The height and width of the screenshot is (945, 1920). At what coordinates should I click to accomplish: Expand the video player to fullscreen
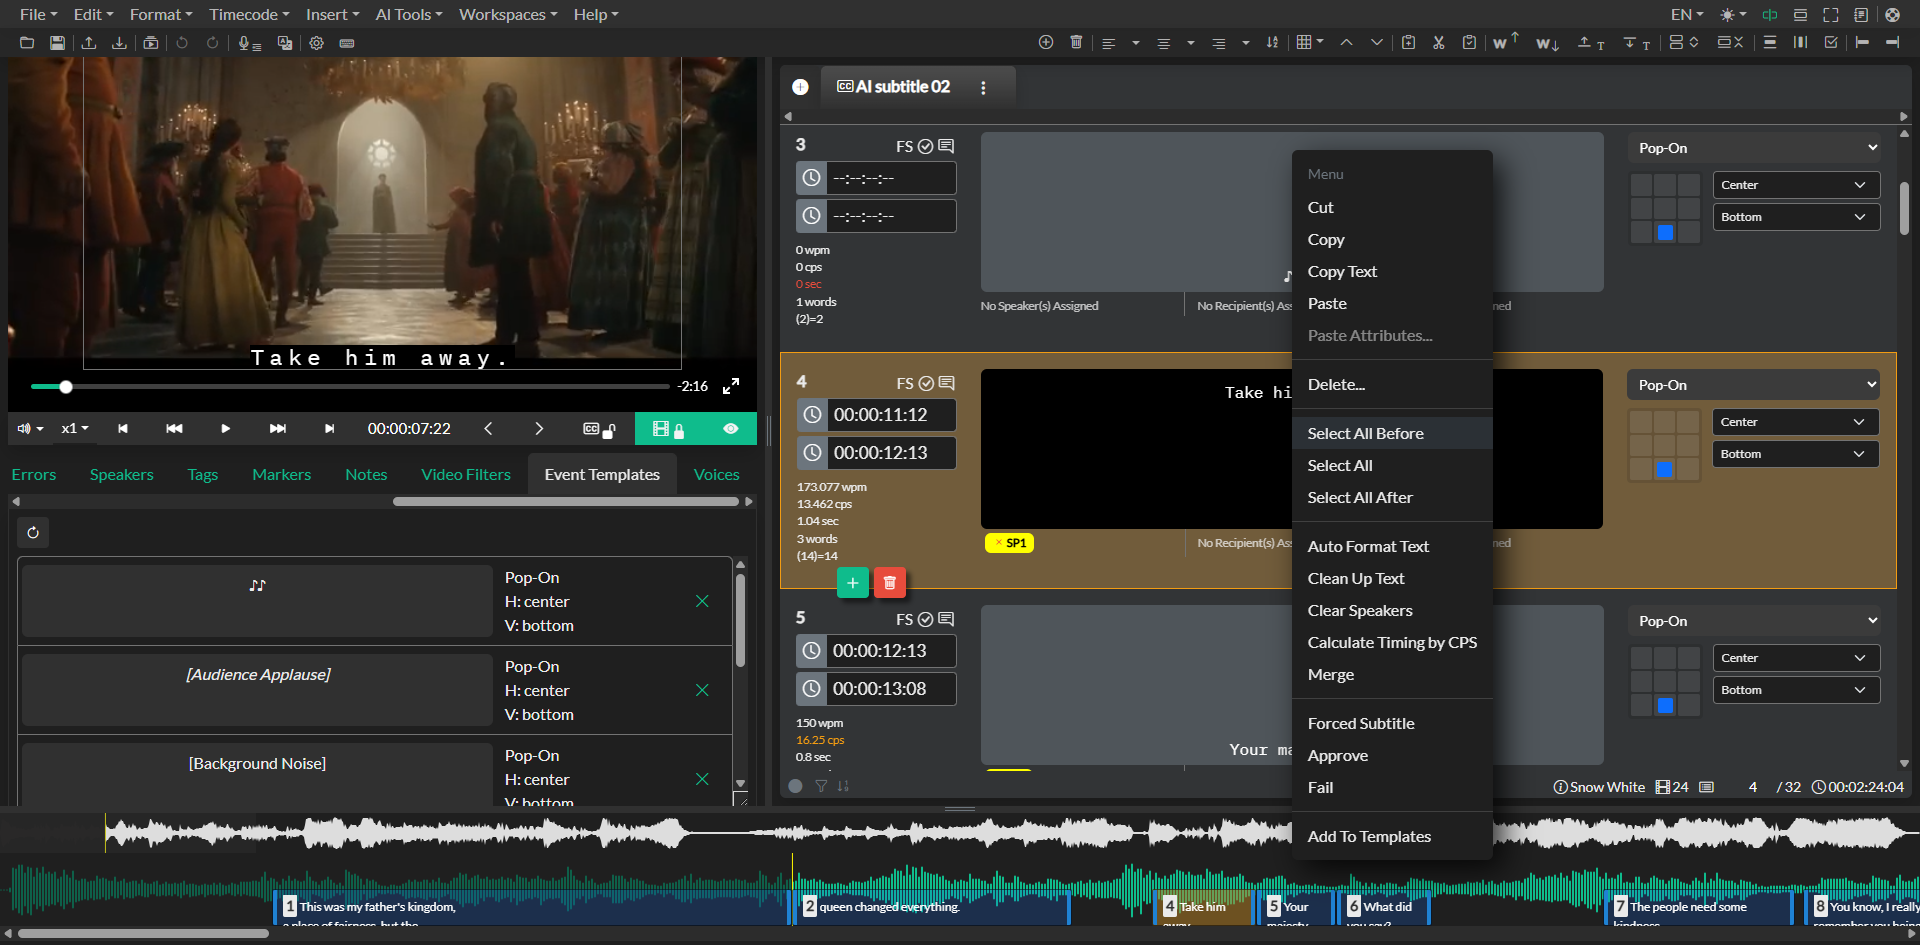coord(731,386)
